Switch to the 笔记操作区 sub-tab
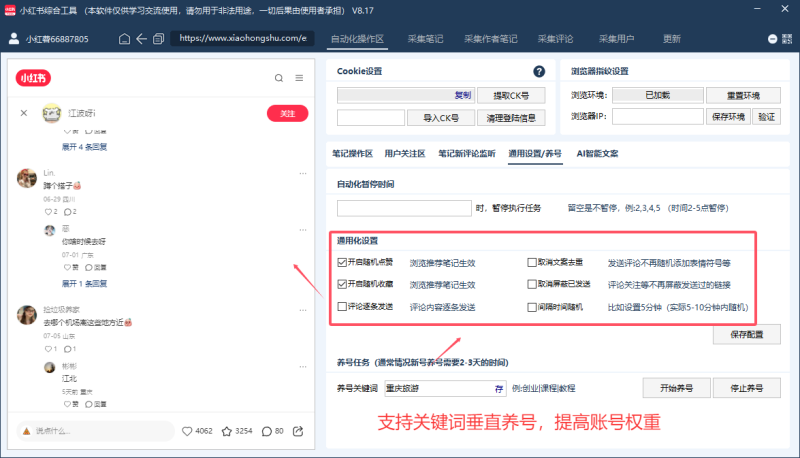 pos(353,154)
